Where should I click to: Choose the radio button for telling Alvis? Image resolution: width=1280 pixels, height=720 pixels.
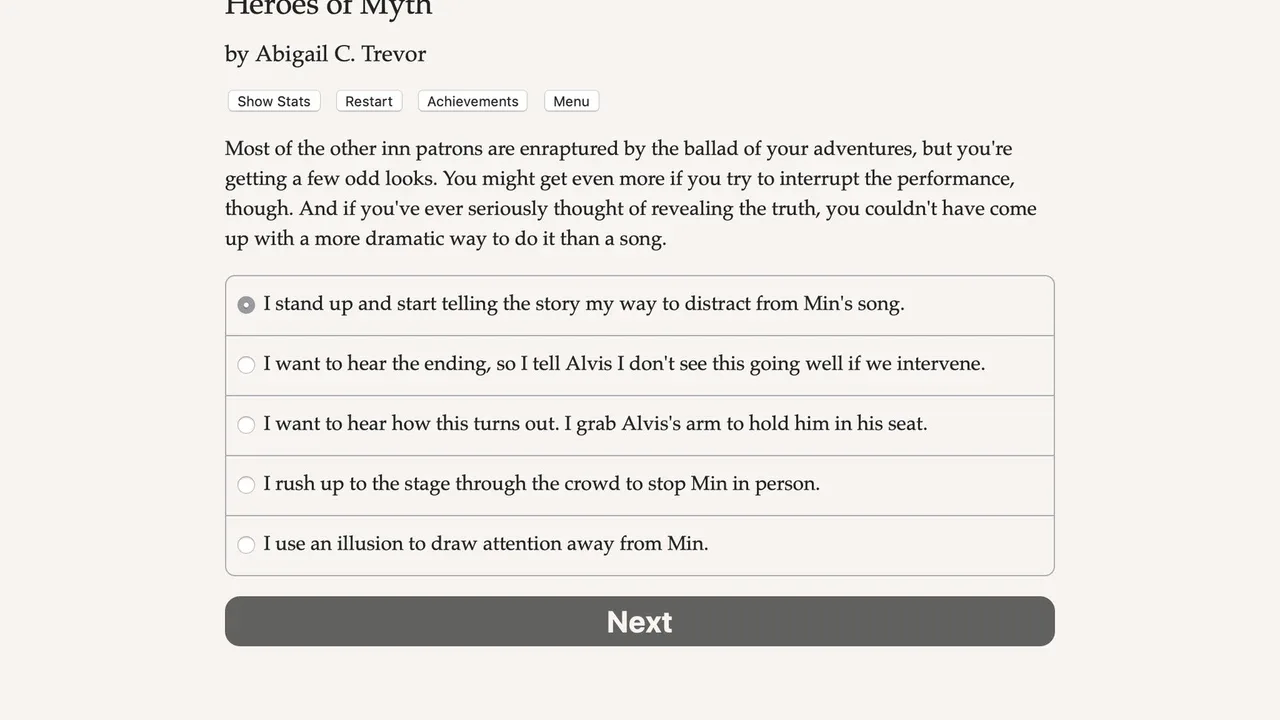[246, 365]
